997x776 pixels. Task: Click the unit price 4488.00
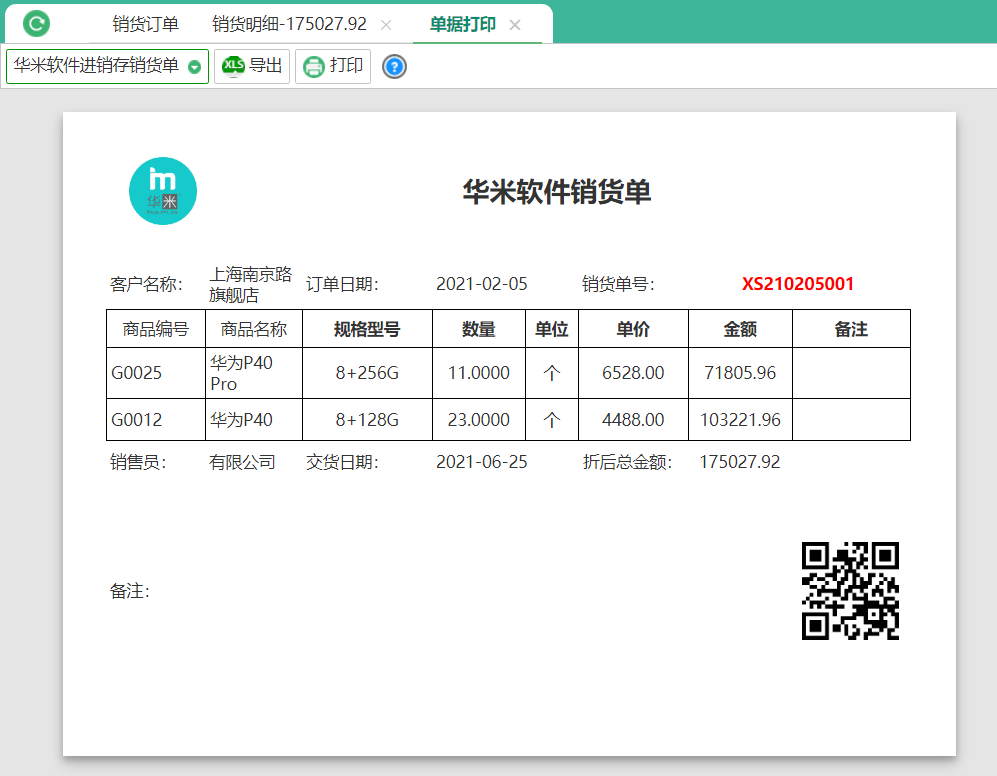point(633,420)
